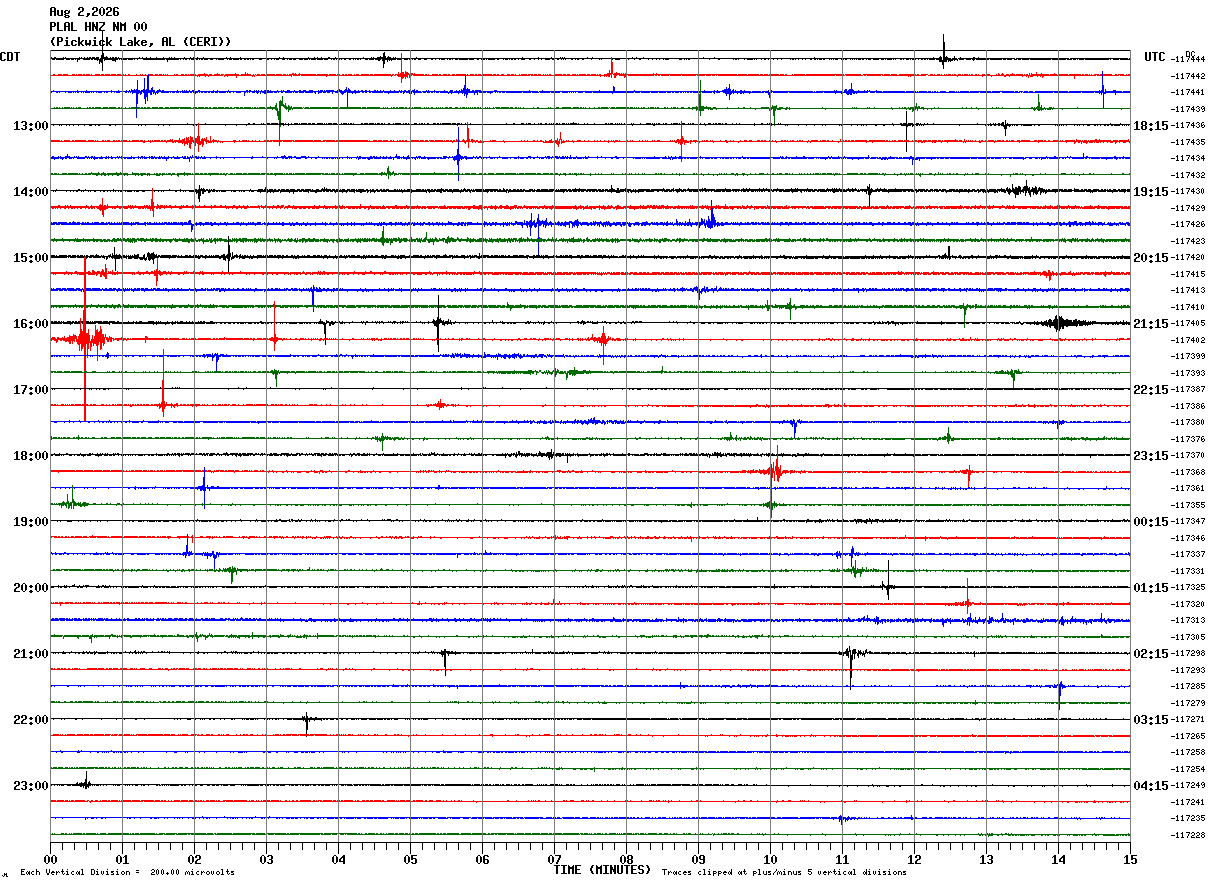Click the UTC timezone label

pos(1155,57)
